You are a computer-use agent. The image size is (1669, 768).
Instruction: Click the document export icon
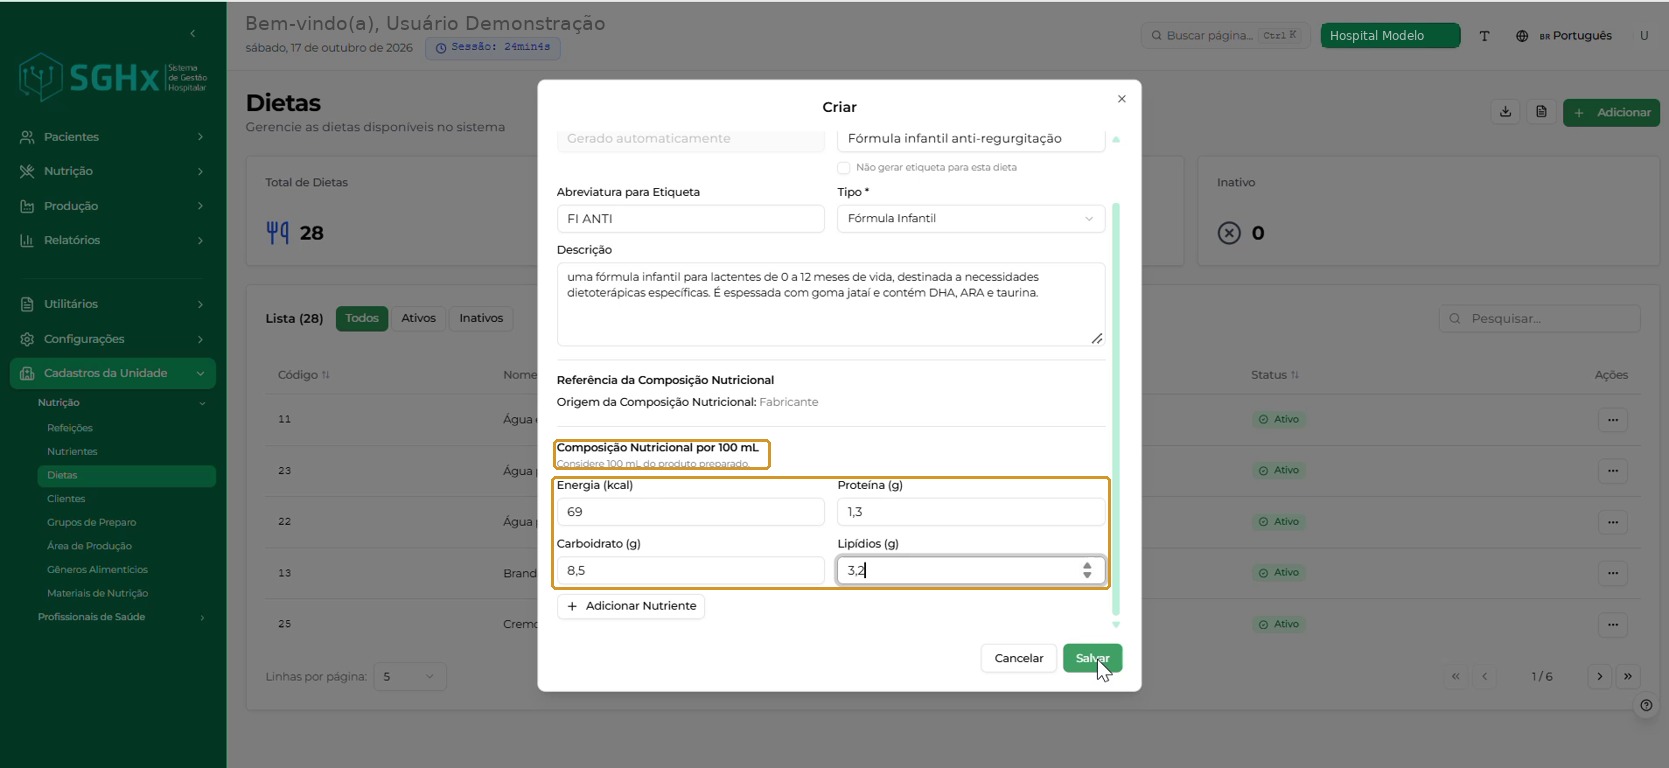pos(1541,112)
